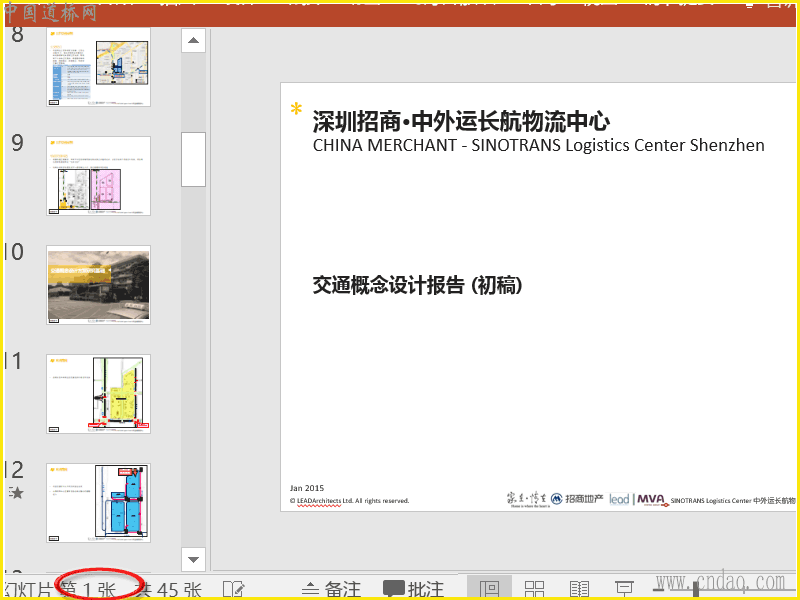Click the MVA logo on the slide
Screen dimensions: 800x600
tap(652, 499)
